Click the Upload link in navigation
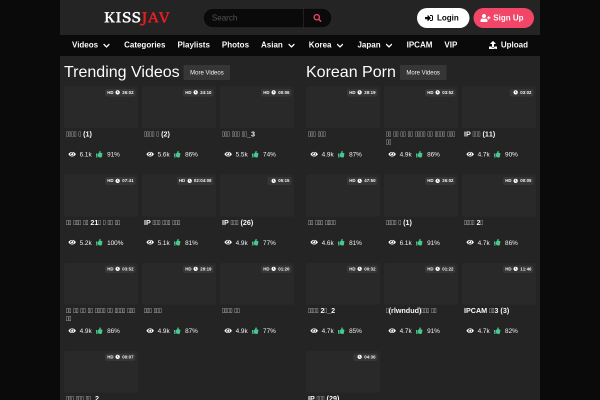This screenshot has height=400, width=600. (x=508, y=45)
